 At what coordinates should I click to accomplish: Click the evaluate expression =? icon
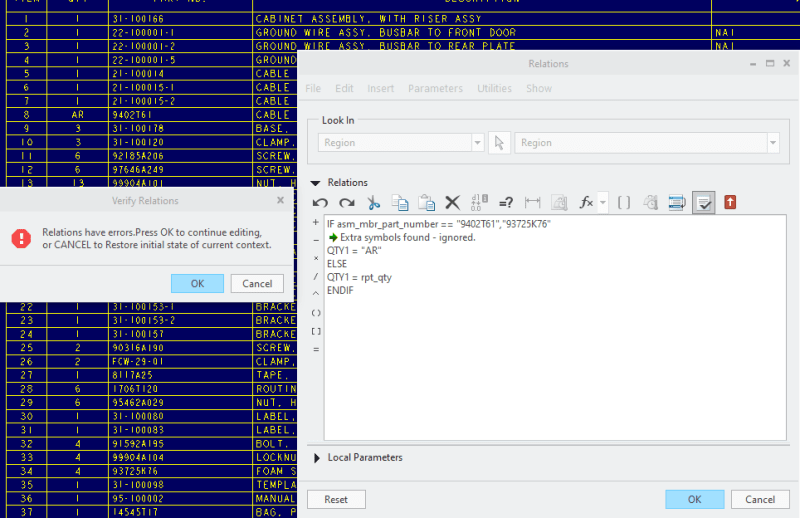(x=506, y=203)
